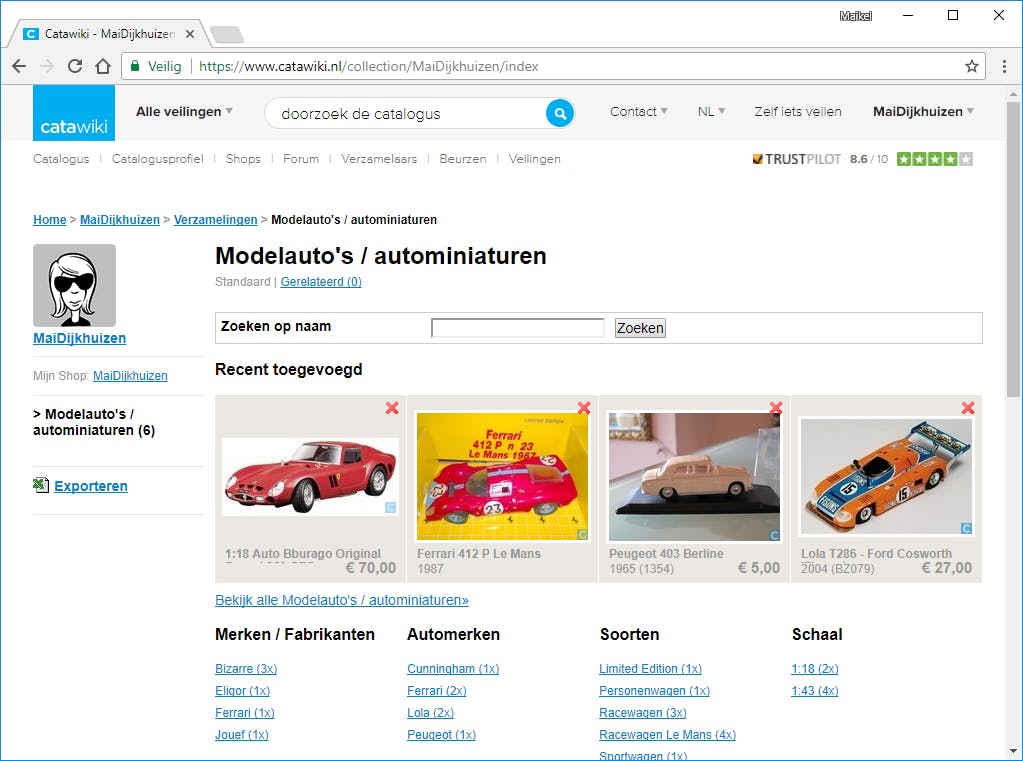Remove the Ferrari 412 P listing via its red X
Viewport: 1023px width, 761px height.
click(583, 408)
